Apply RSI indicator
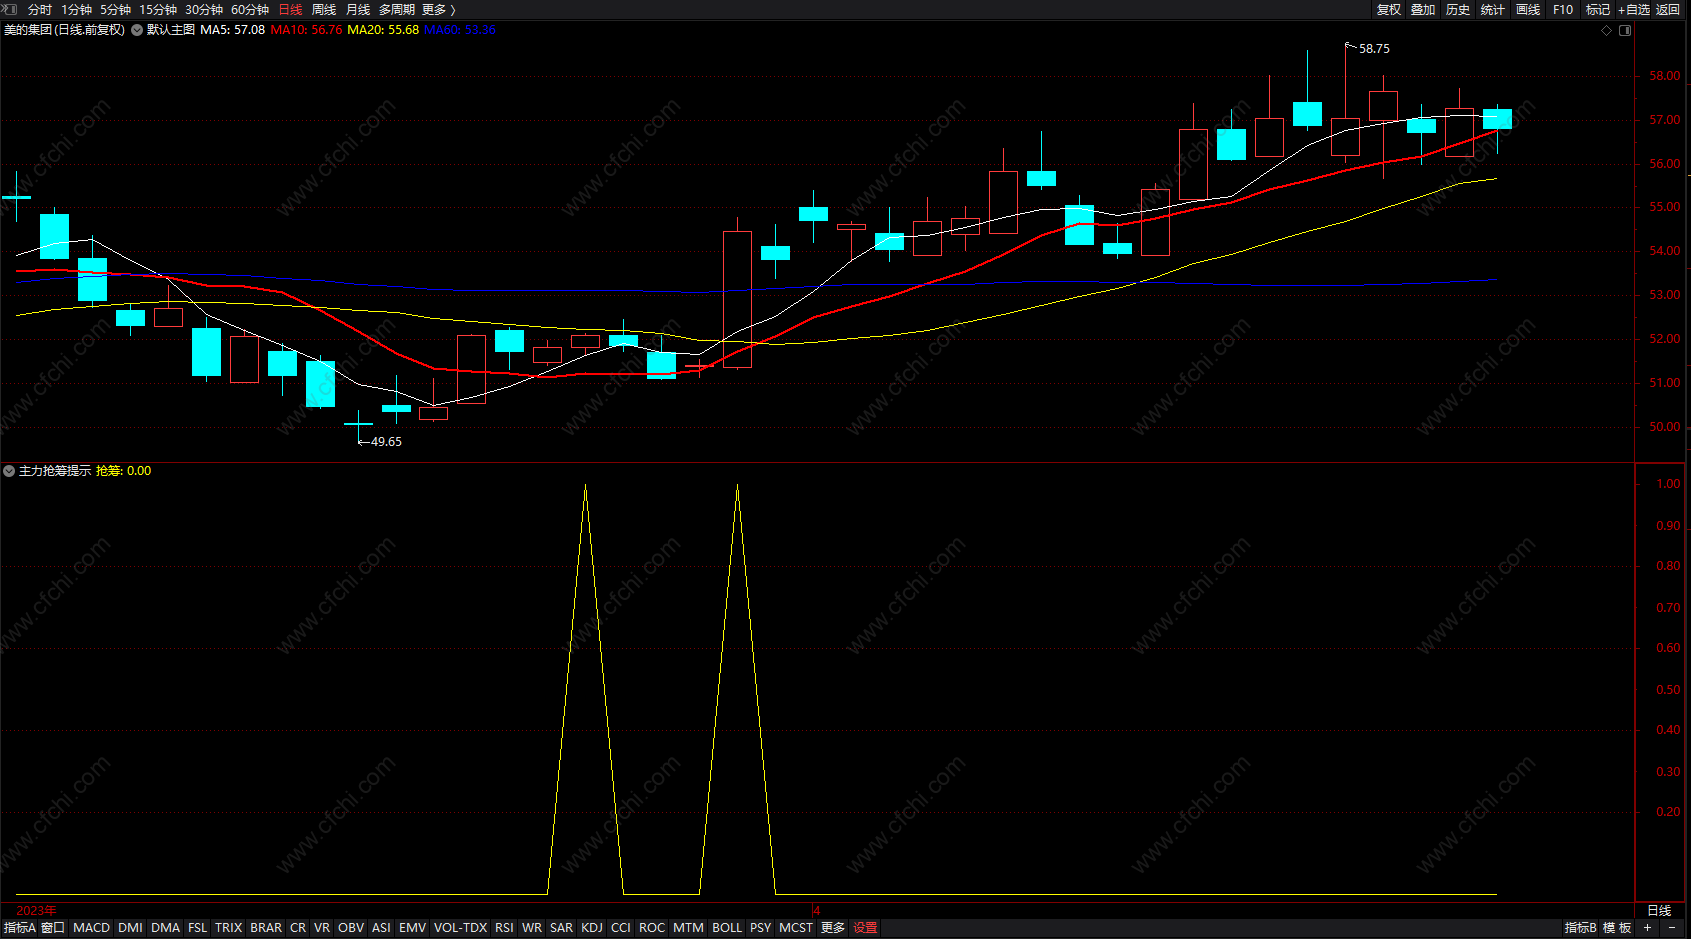 504,928
